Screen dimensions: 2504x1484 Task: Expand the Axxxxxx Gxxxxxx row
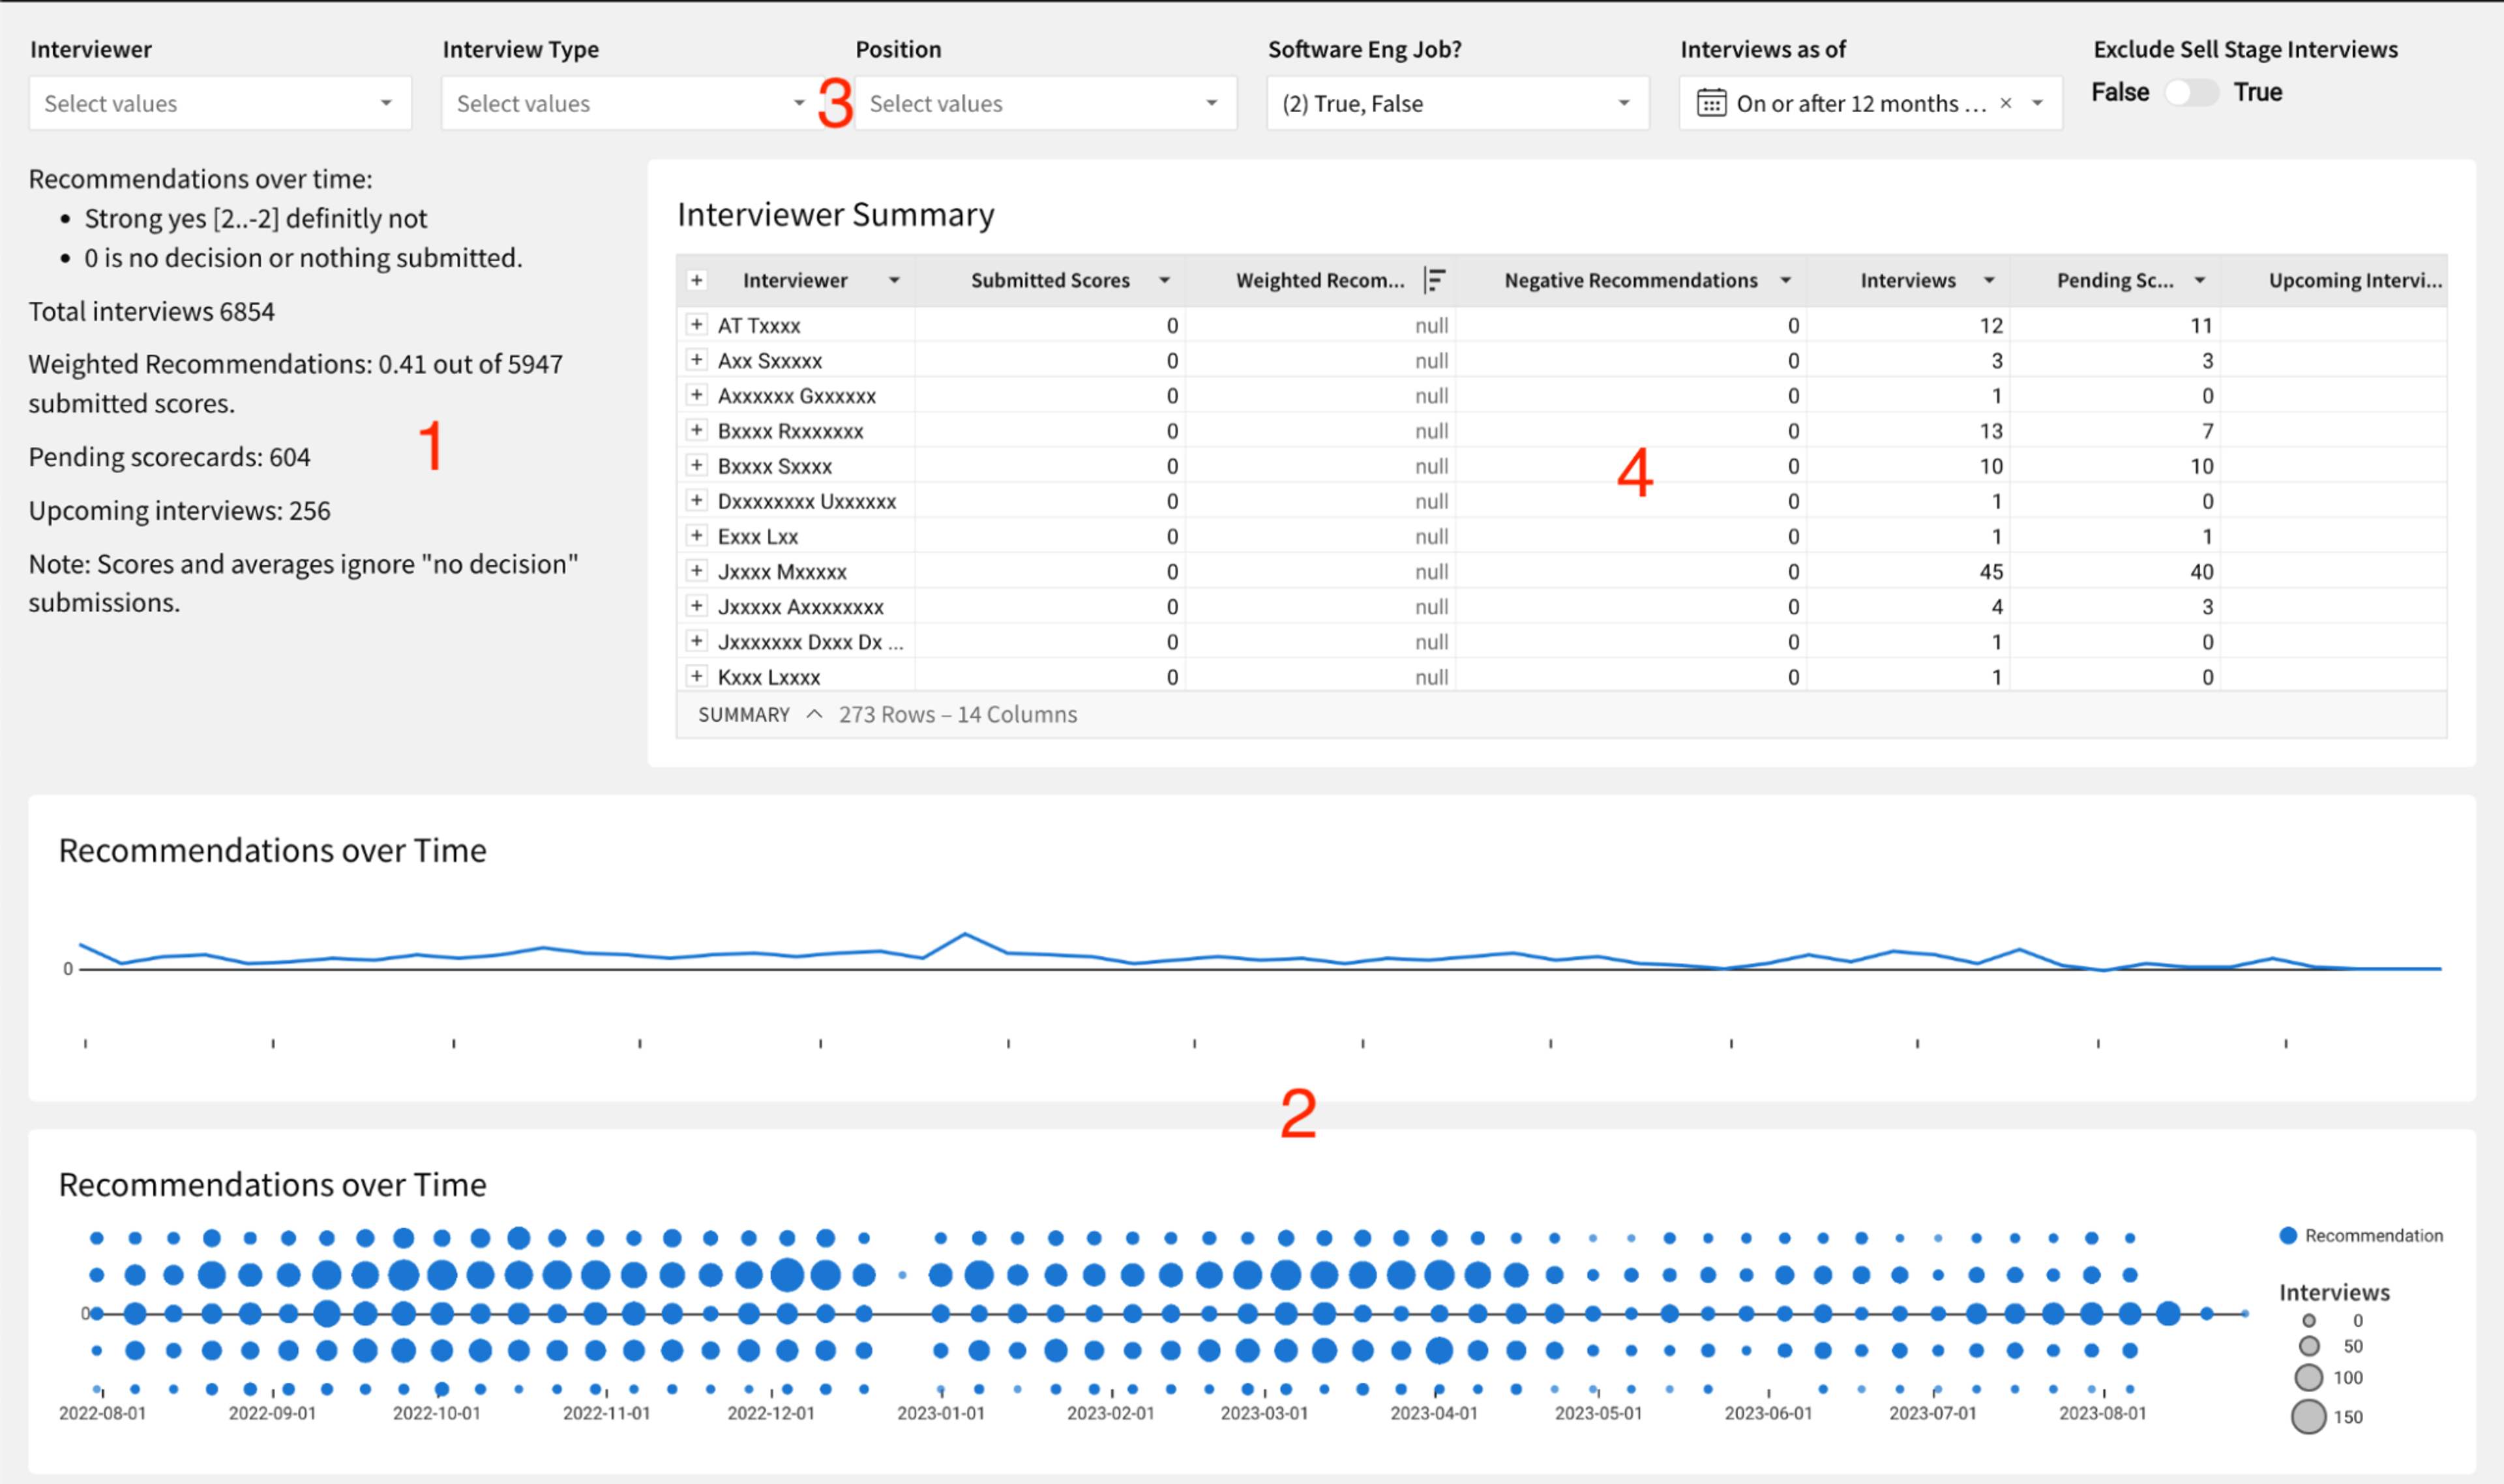pos(697,394)
